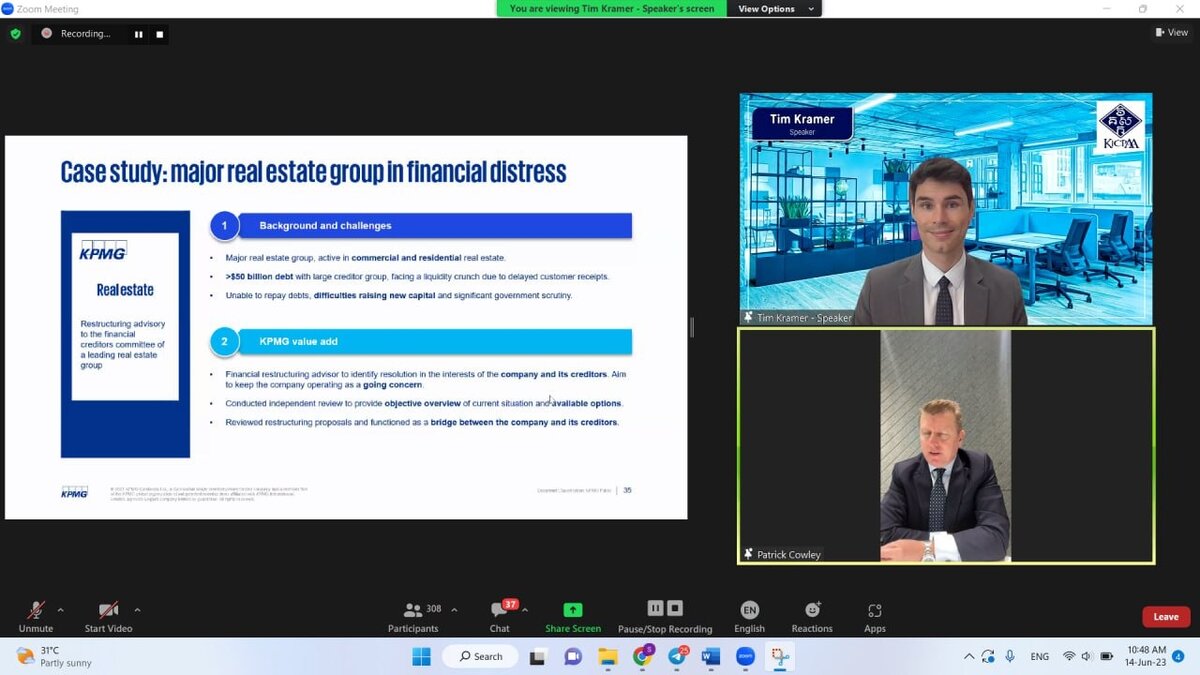Image resolution: width=1200 pixels, height=675 pixels.
Task: Open Google Chrome from the taskbar
Action: coord(642,656)
